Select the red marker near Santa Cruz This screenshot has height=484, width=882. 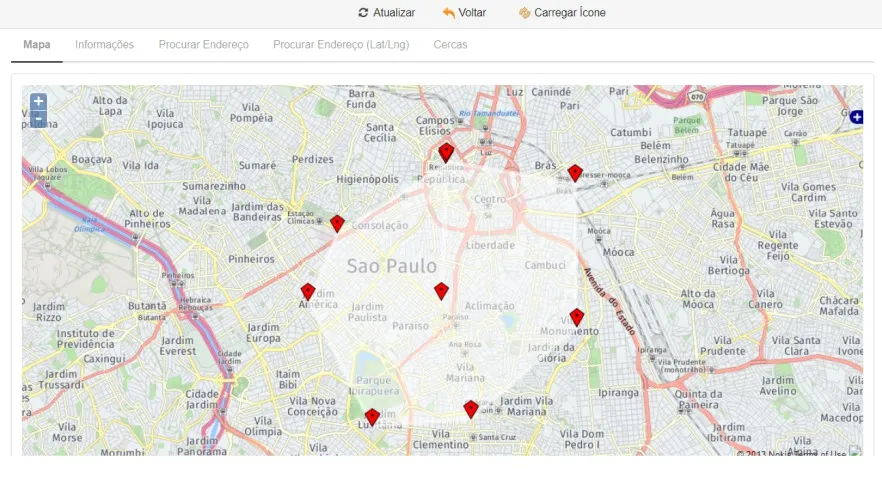pyautogui.click(x=471, y=409)
